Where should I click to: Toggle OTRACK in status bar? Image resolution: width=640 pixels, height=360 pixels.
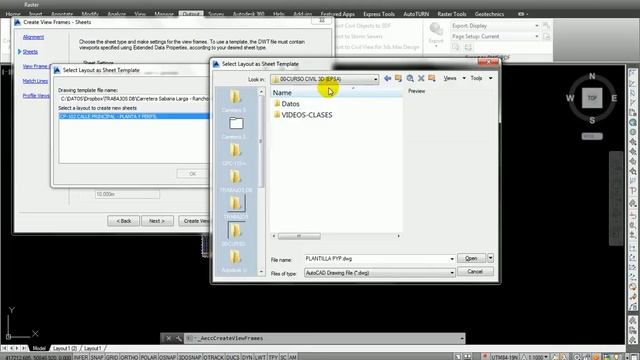click(213, 357)
